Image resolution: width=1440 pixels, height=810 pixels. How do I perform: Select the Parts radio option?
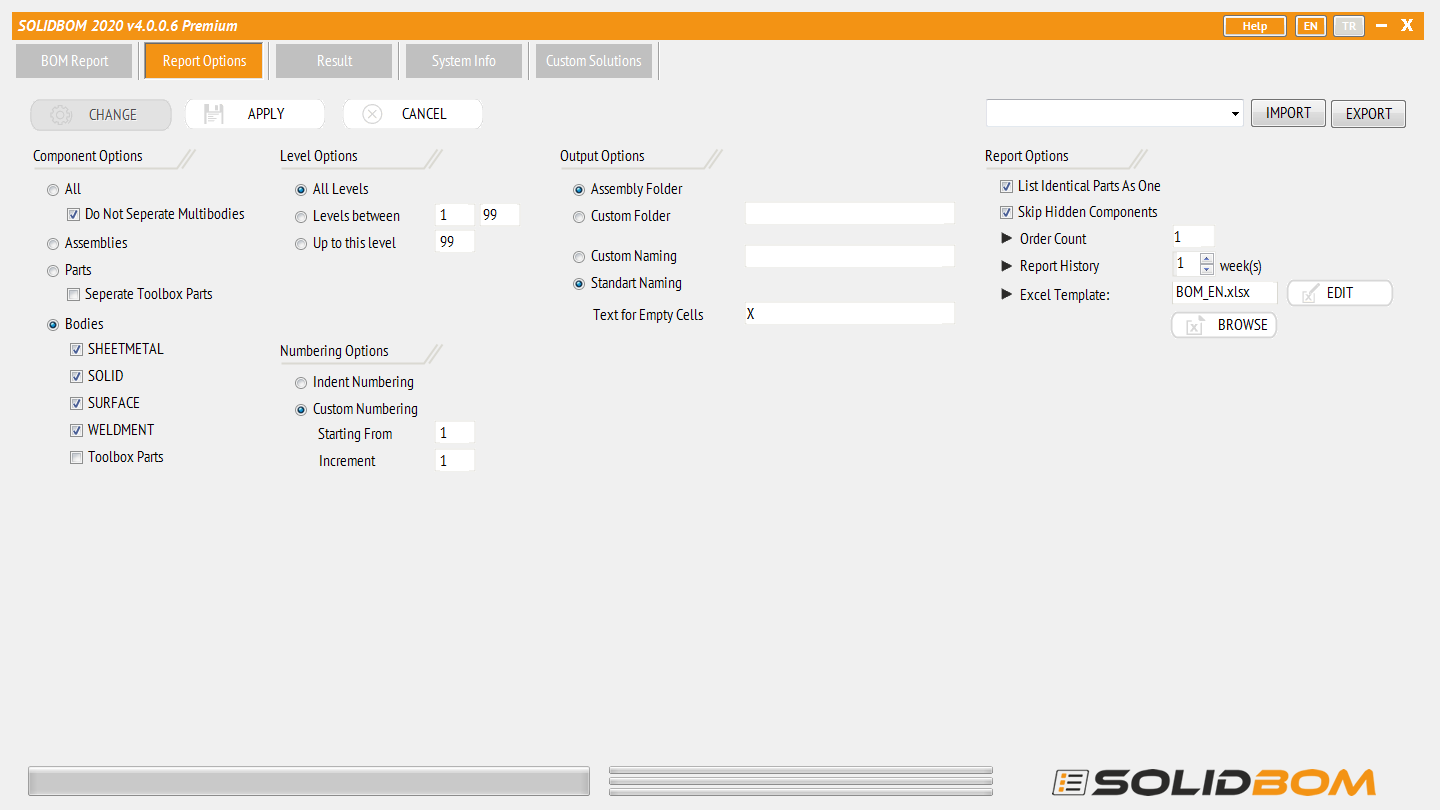tap(53, 270)
